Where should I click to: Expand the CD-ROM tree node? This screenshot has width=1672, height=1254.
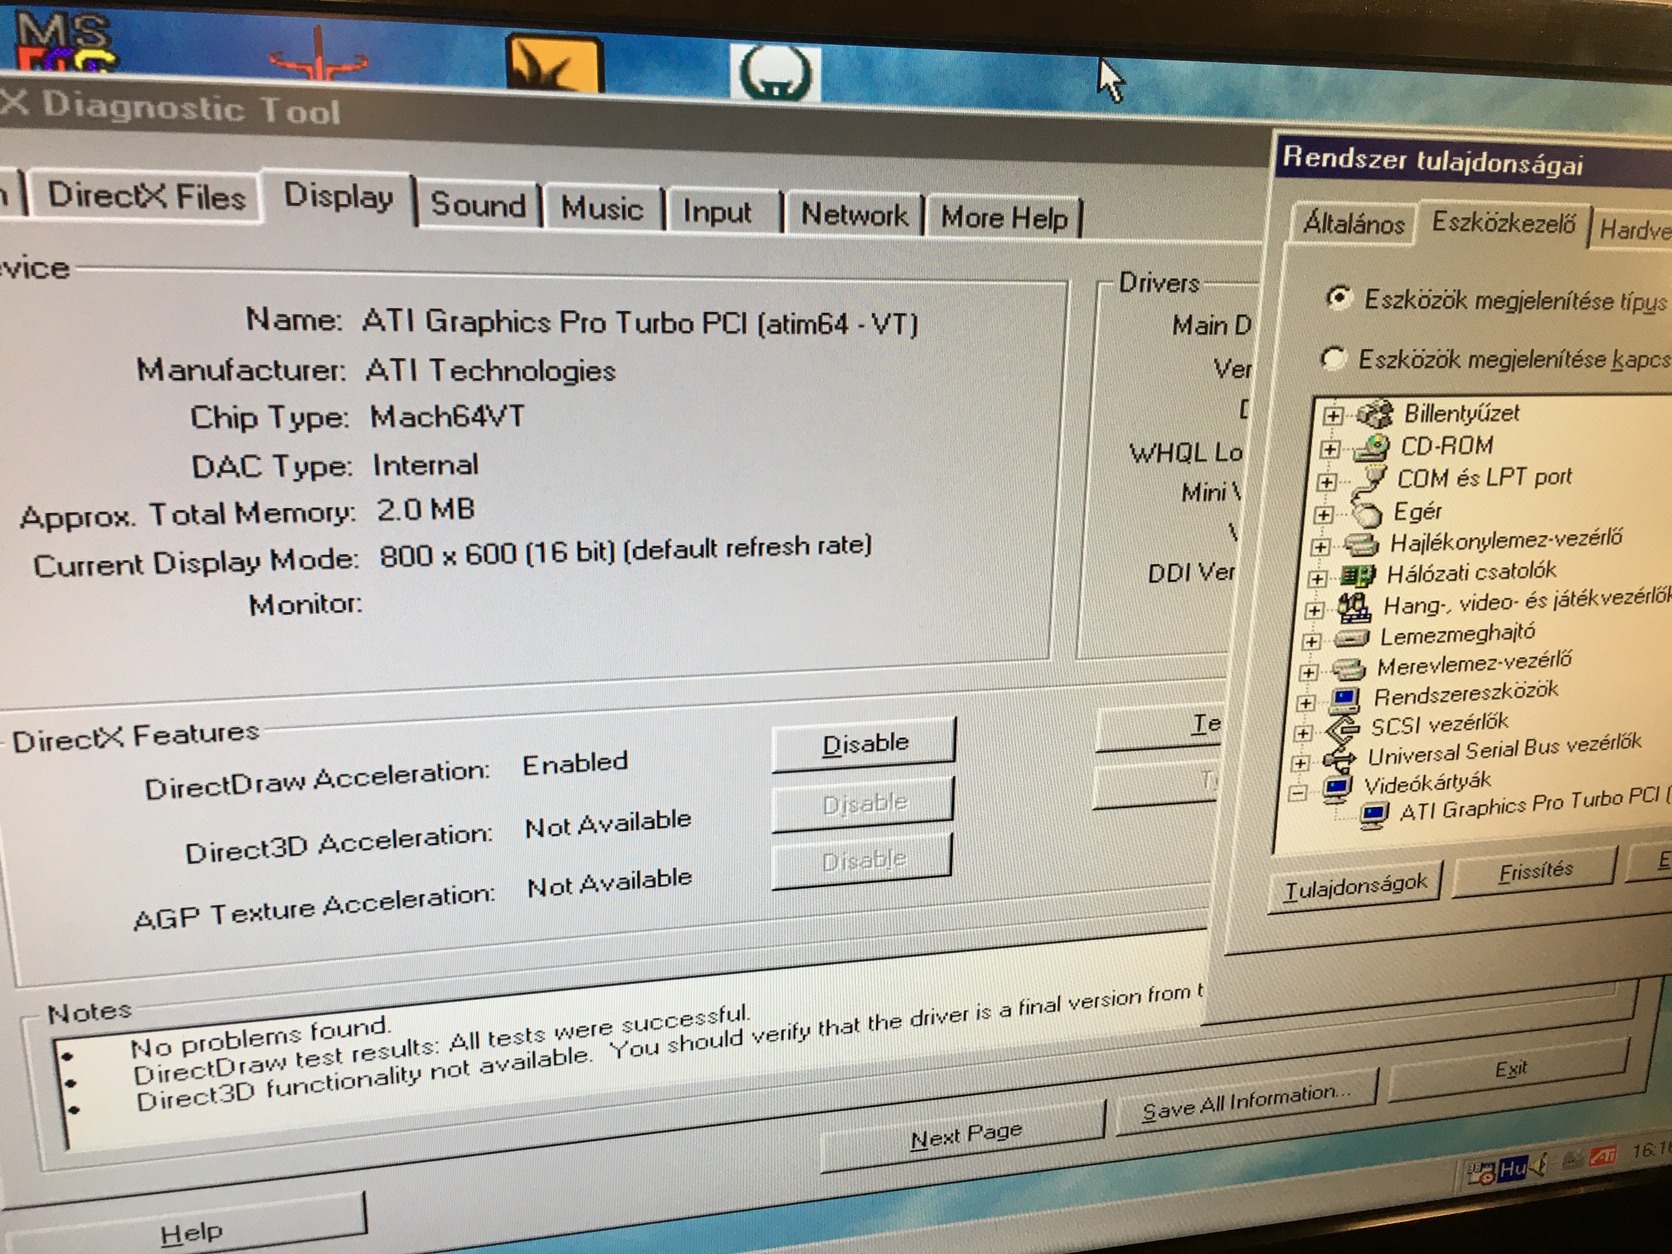coord(1329,449)
